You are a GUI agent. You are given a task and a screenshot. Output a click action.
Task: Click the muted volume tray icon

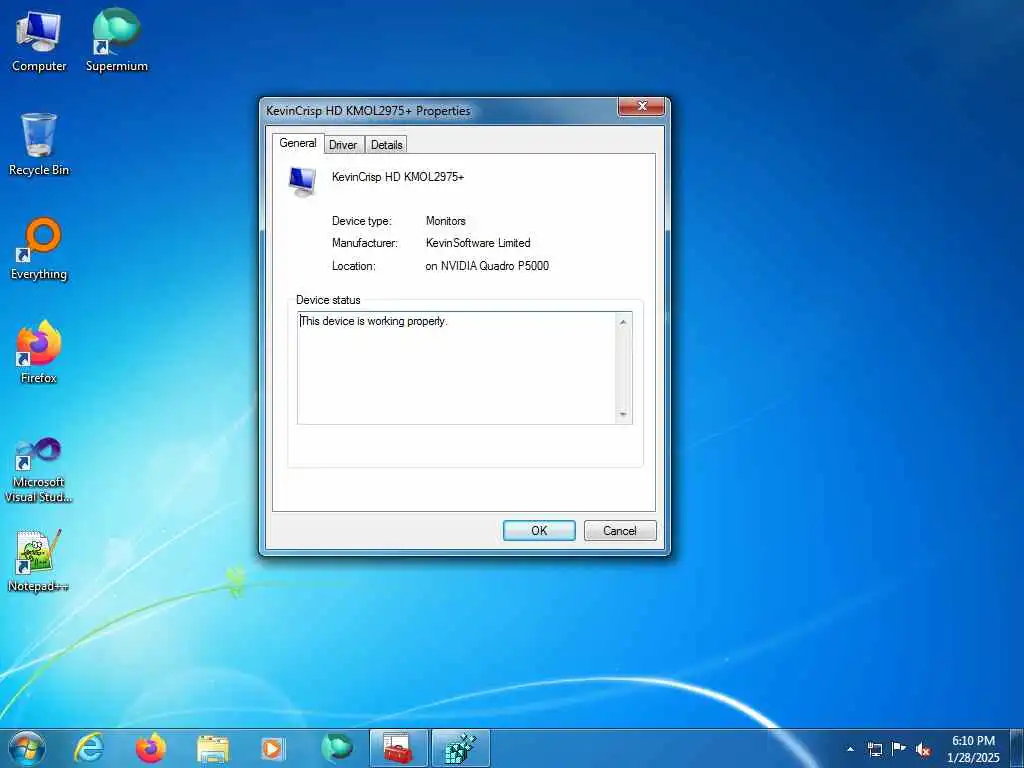[x=923, y=749]
